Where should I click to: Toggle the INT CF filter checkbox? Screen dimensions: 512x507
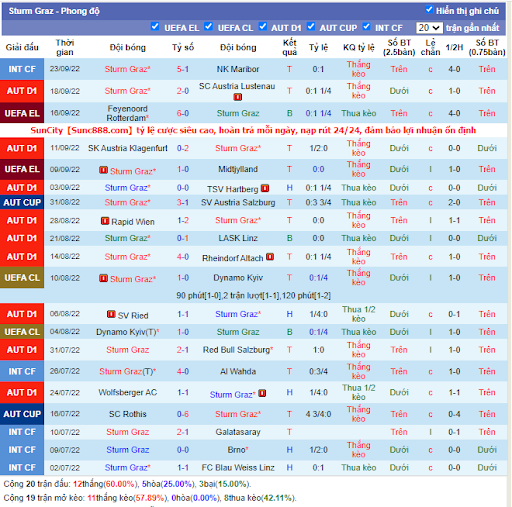[x=366, y=26]
